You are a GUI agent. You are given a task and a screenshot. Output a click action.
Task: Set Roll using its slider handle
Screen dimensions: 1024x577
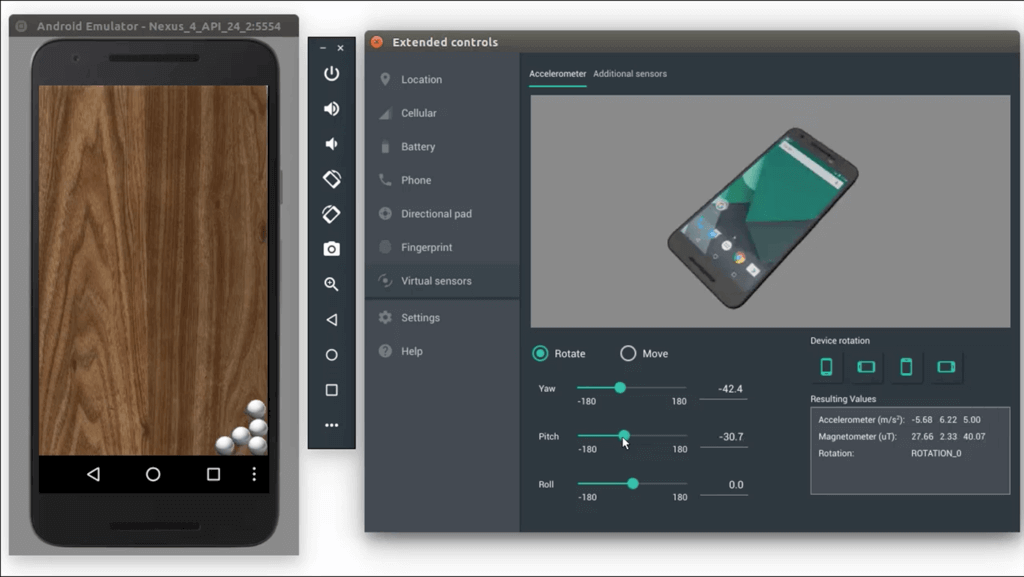click(x=633, y=484)
